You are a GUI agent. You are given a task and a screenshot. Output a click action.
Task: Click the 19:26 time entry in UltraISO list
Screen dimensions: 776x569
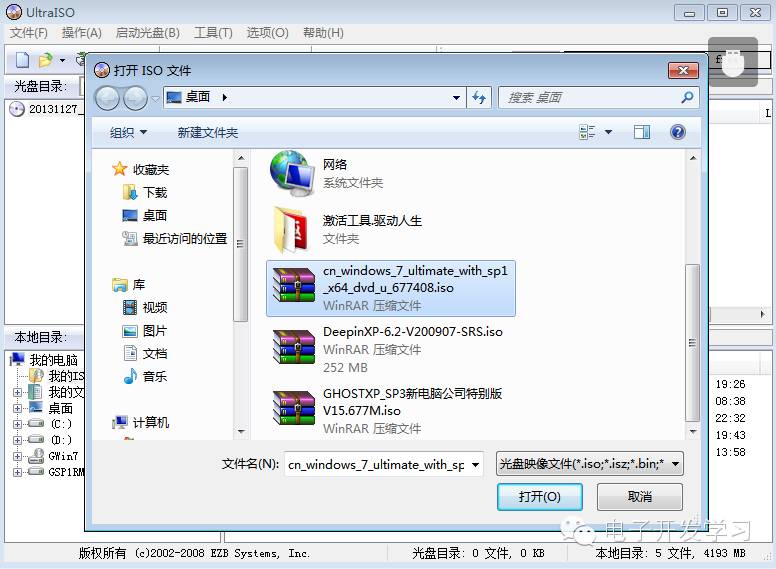[730, 384]
